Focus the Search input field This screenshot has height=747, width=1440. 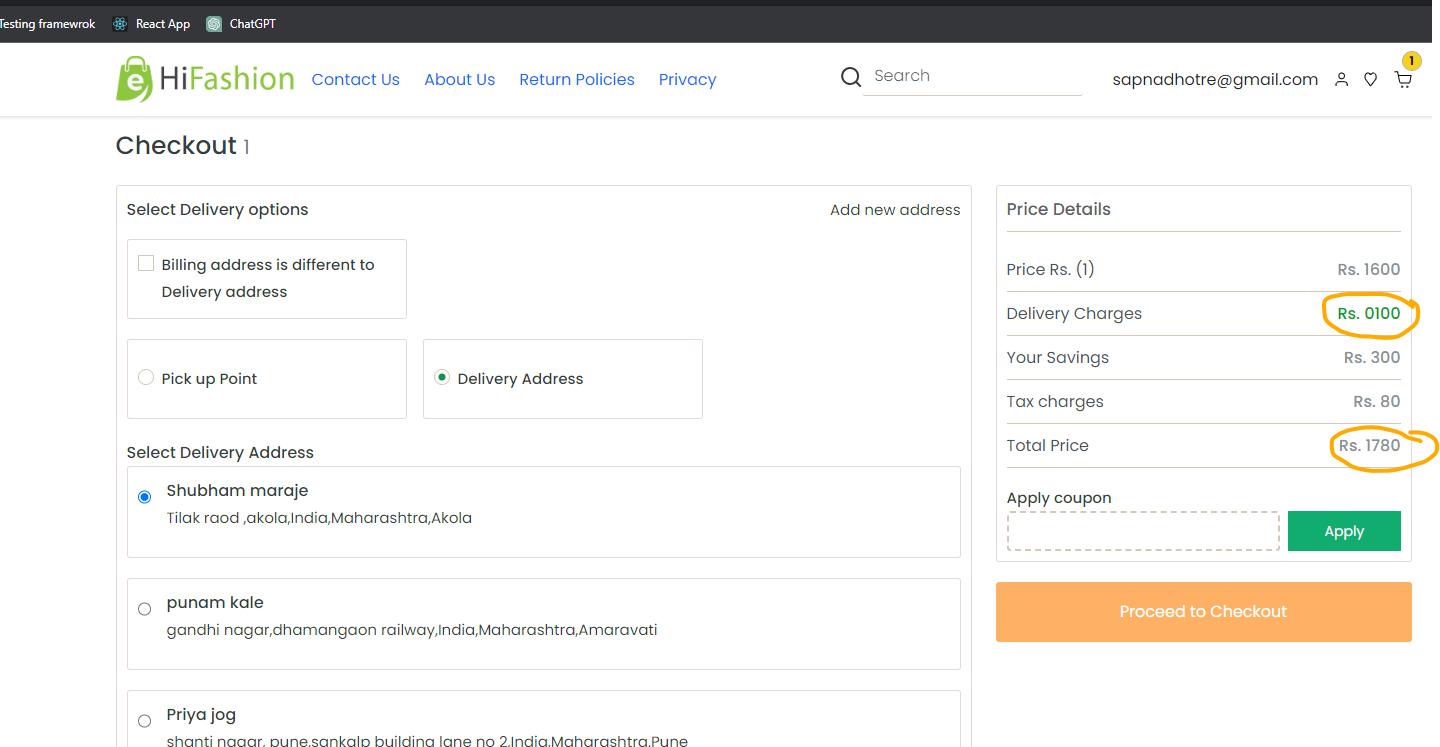[973, 76]
